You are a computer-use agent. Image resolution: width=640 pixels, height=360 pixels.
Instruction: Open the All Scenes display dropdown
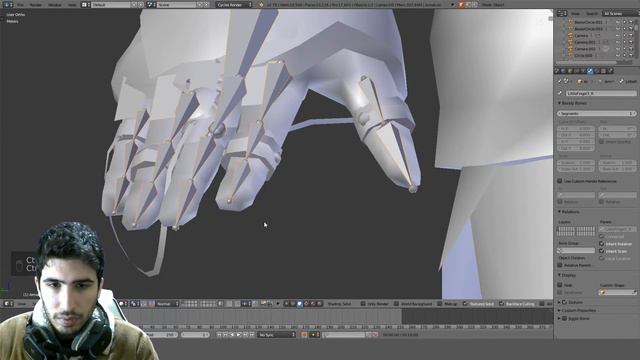(x=620, y=13)
